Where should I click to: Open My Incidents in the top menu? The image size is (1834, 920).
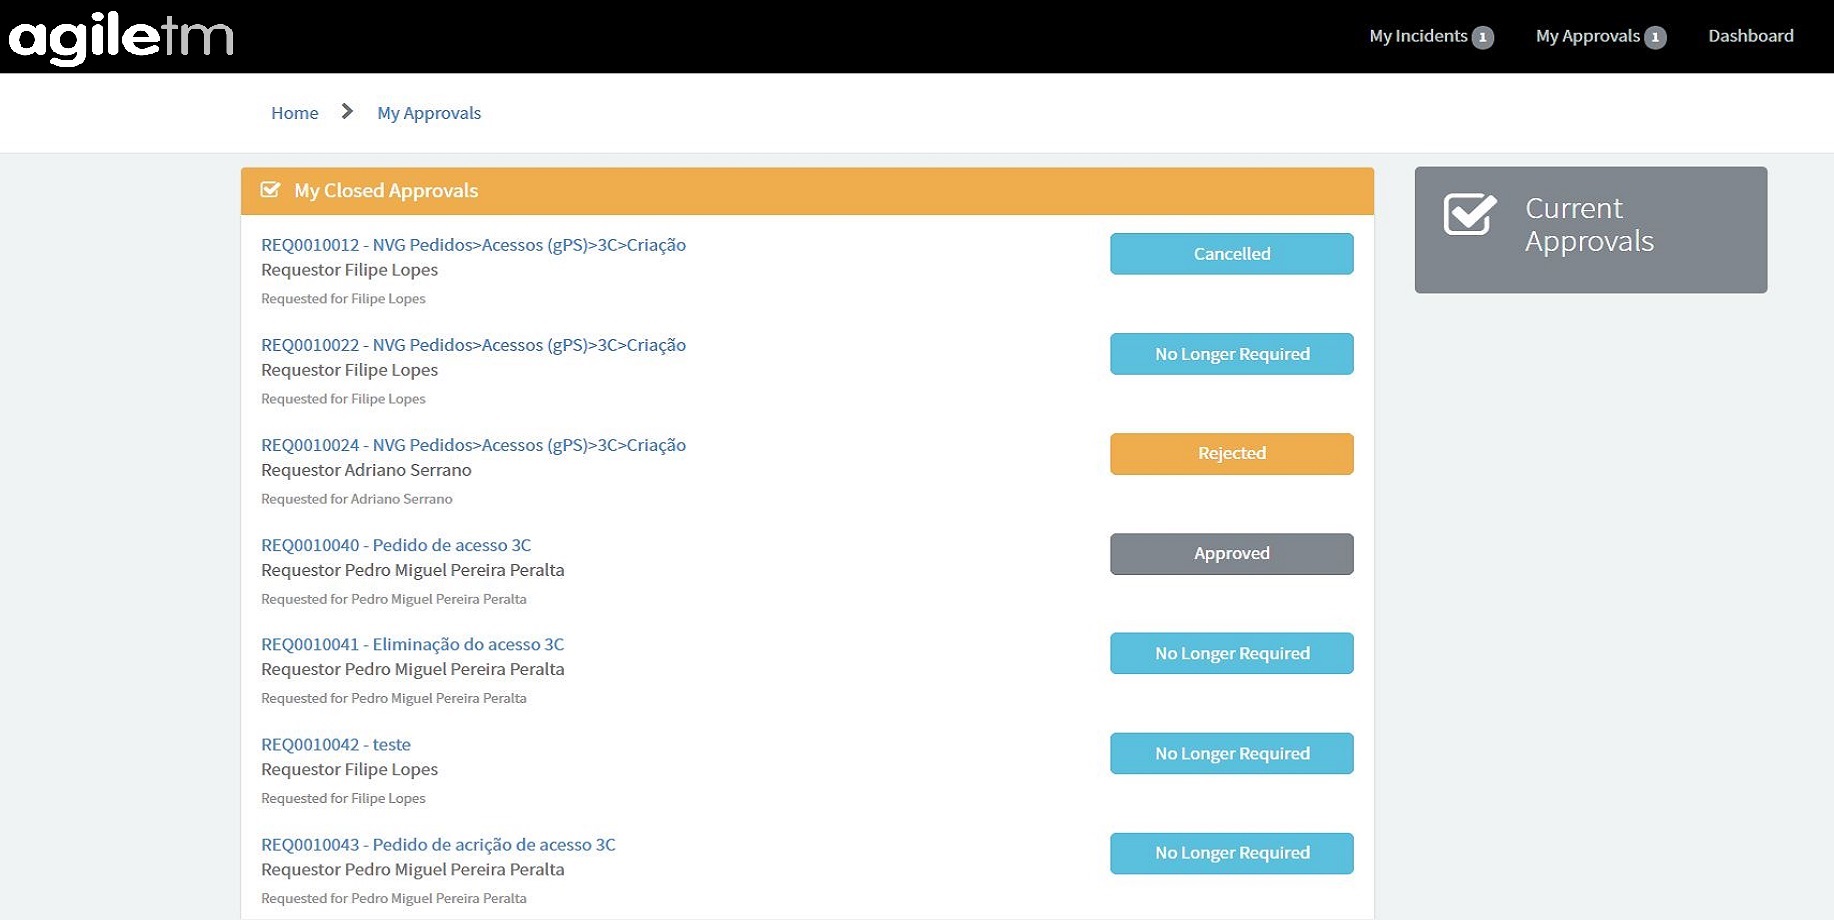[x=1417, y=36]
